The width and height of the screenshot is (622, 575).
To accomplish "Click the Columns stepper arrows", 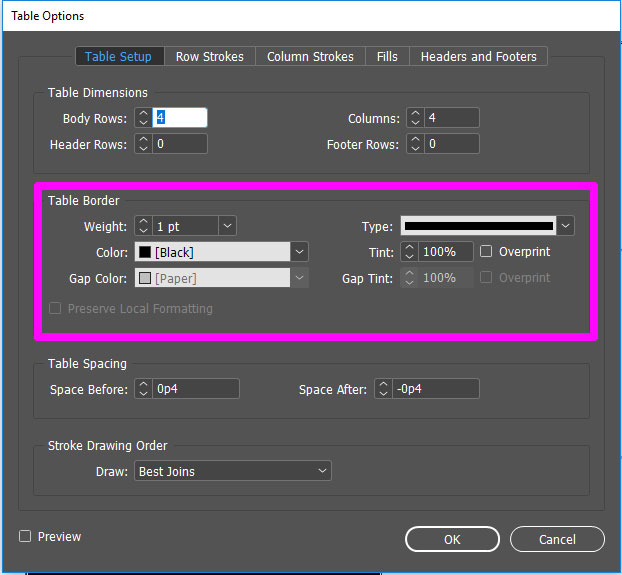I will coord(414,119).
